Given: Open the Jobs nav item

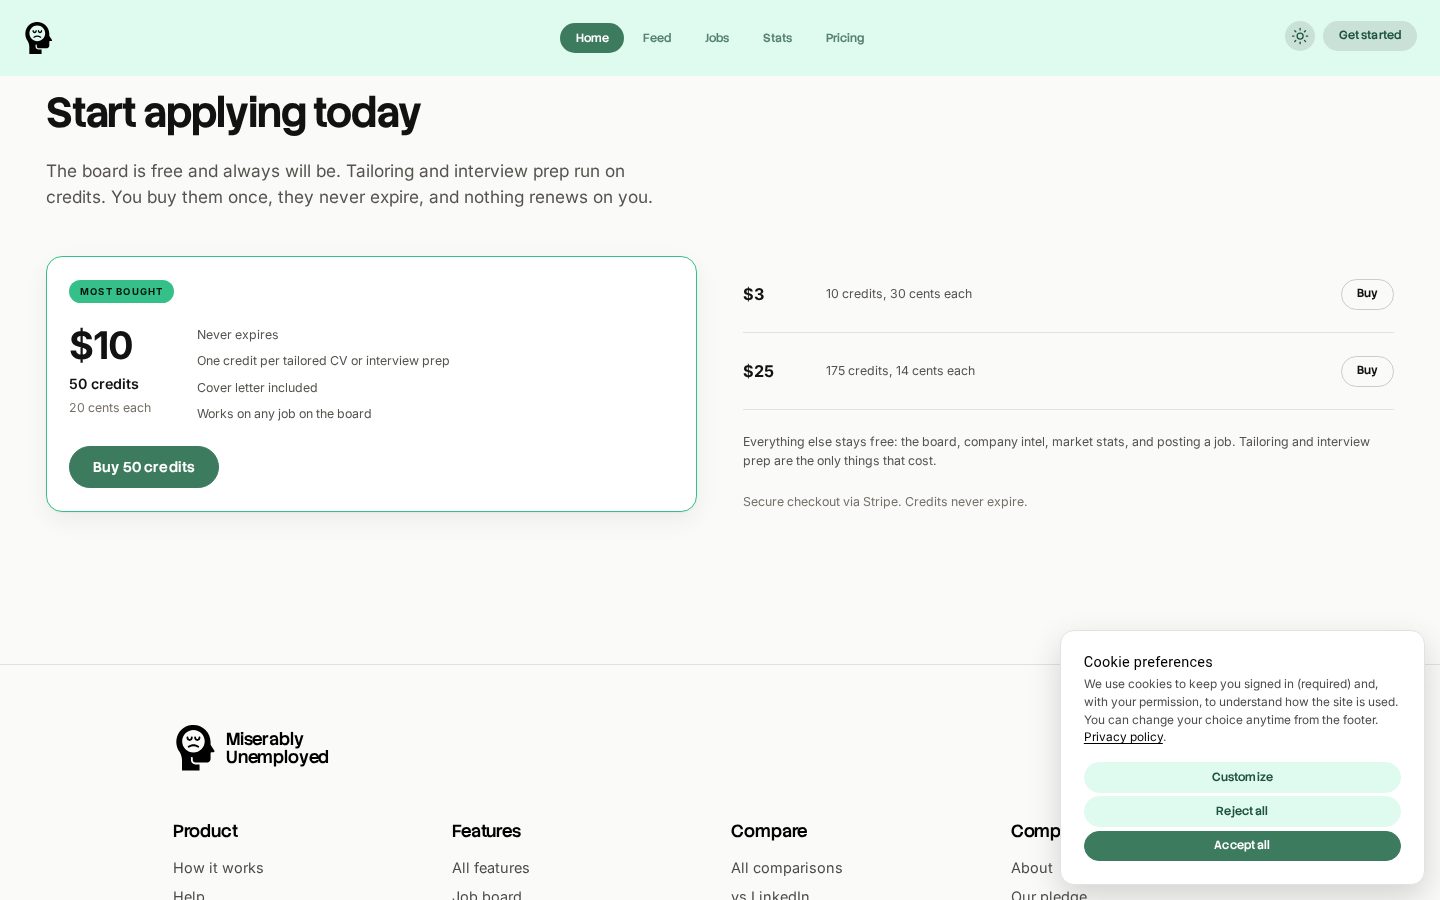Looking at the screenshot, I should (717, 38).
